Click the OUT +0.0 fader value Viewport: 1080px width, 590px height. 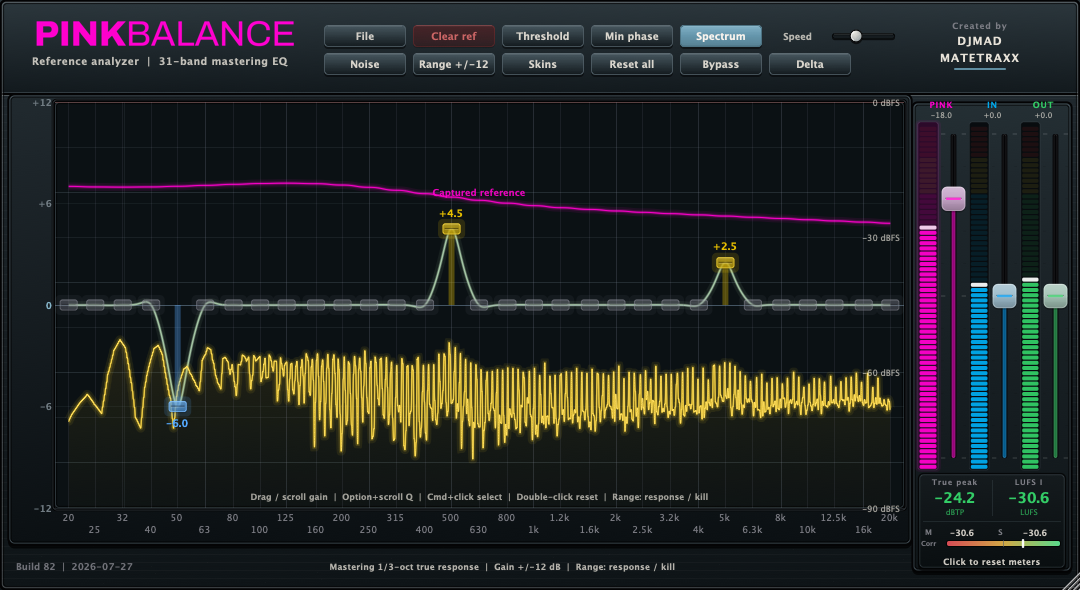click(1043, 115)
